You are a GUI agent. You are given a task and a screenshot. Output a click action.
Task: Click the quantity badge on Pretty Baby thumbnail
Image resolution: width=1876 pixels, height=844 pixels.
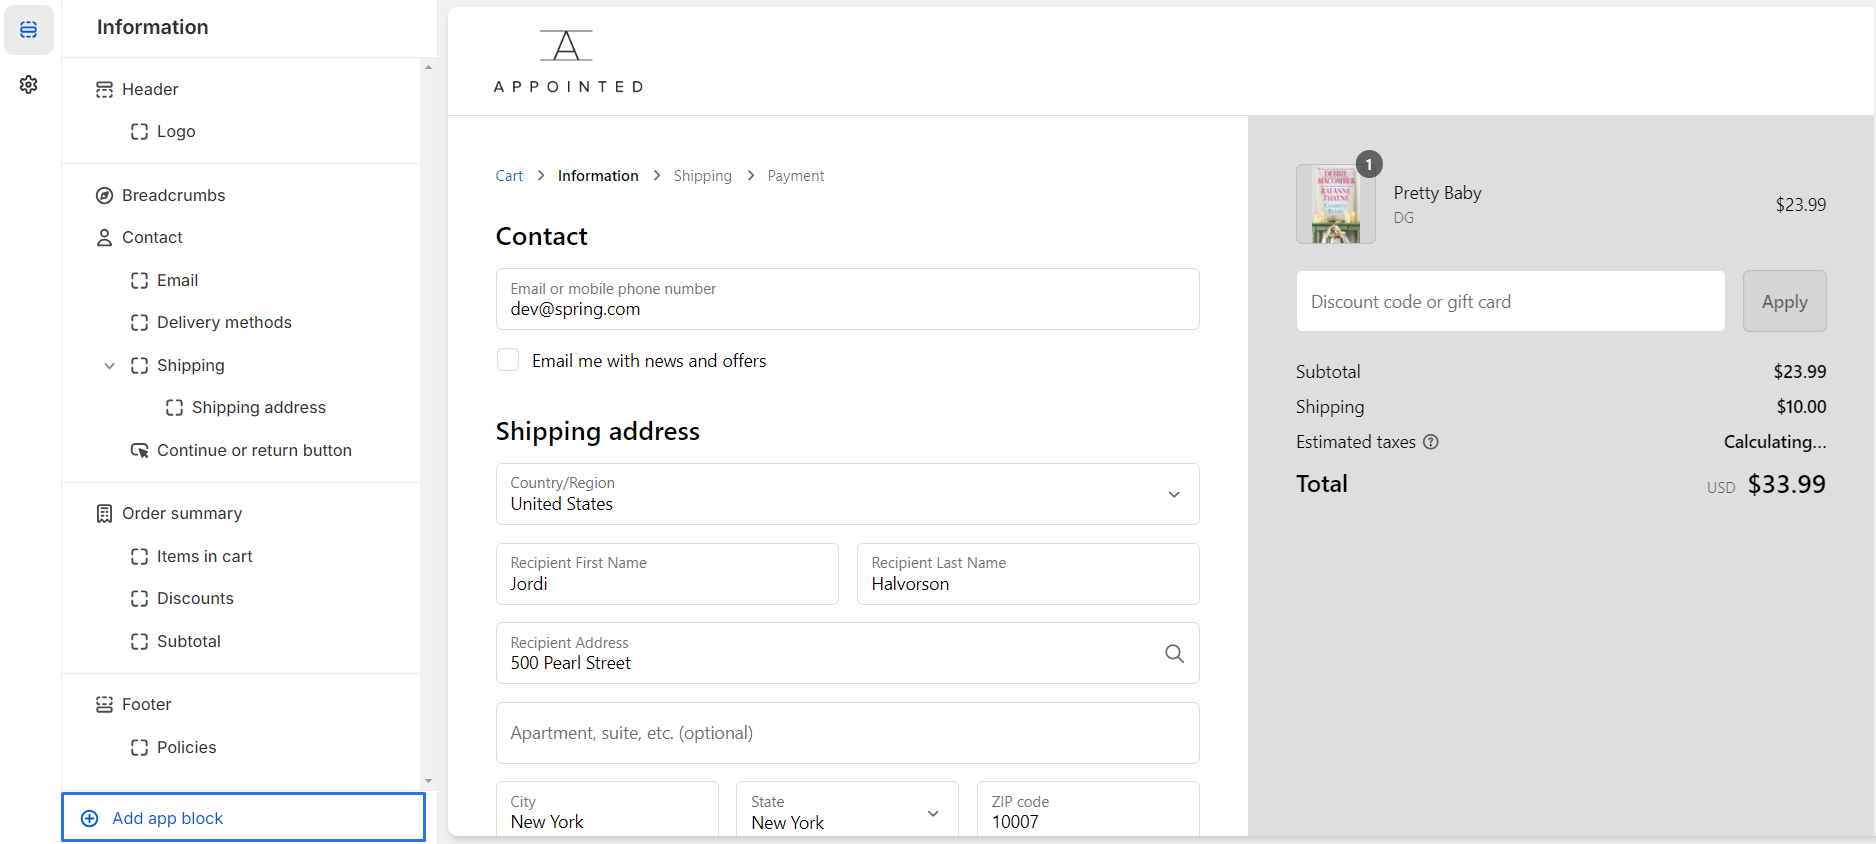click(x=1369, y=165)
